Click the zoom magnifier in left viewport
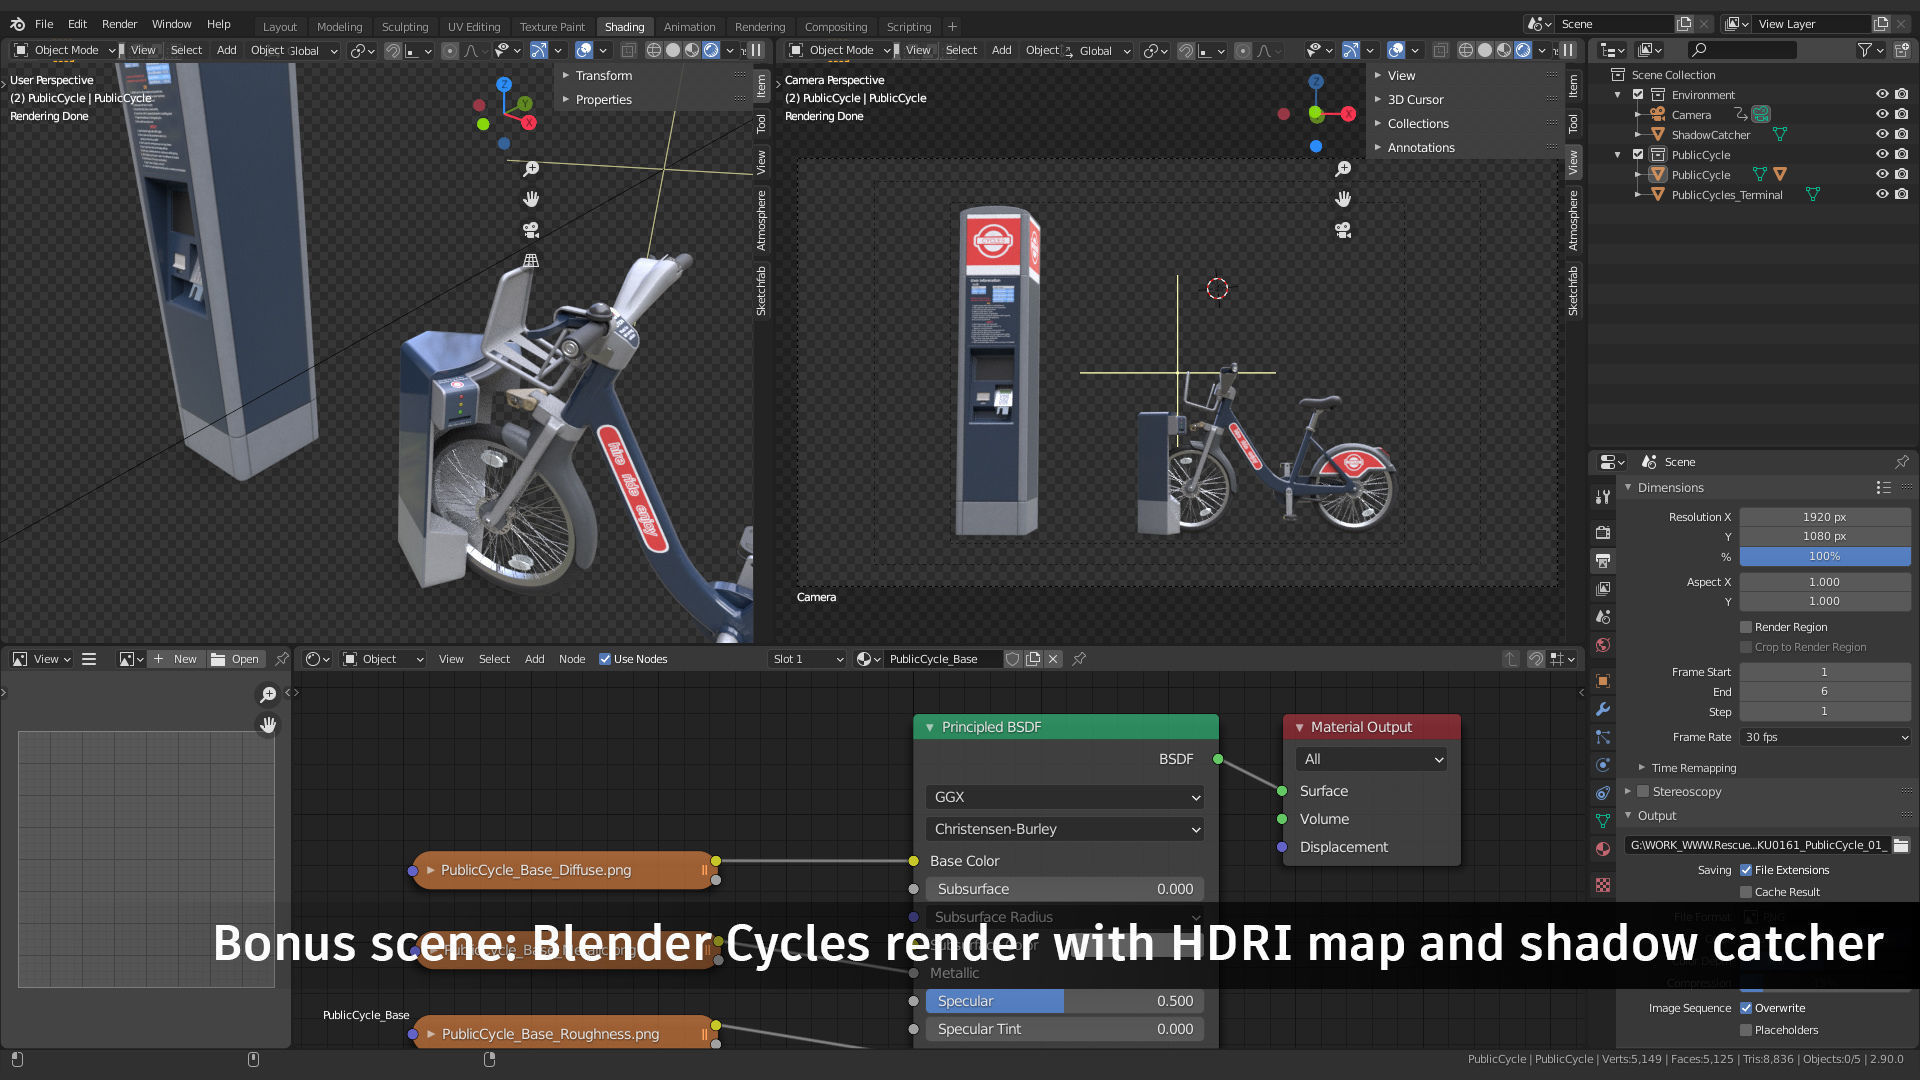The width and height of the screenshot is (1920, 1080). [x=531, y=169]
